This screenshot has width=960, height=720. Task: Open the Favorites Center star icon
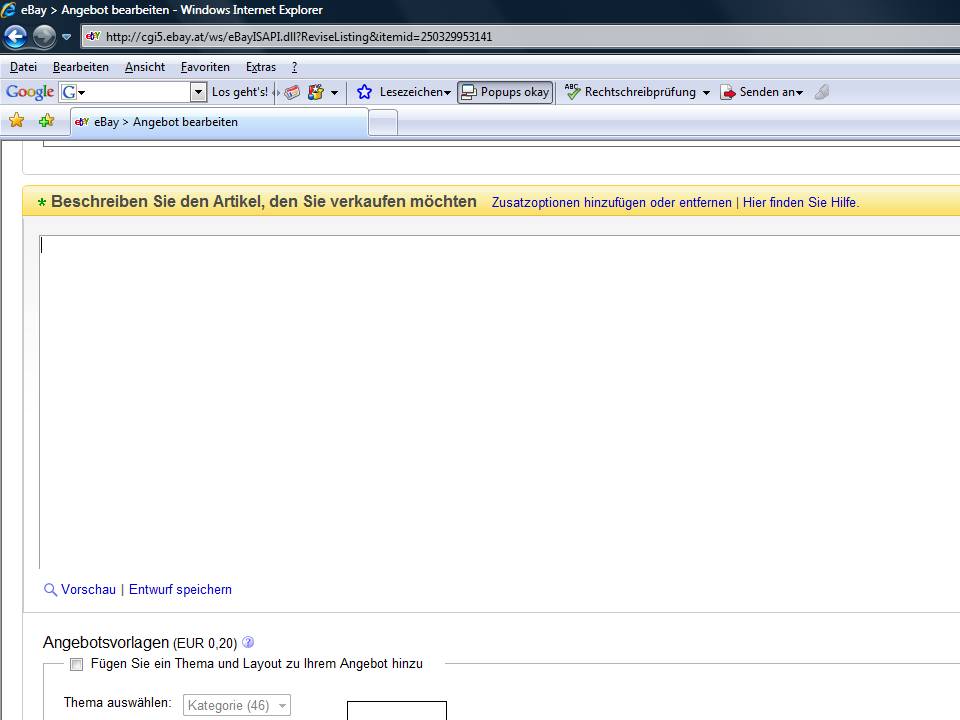[x=17, y=121]
